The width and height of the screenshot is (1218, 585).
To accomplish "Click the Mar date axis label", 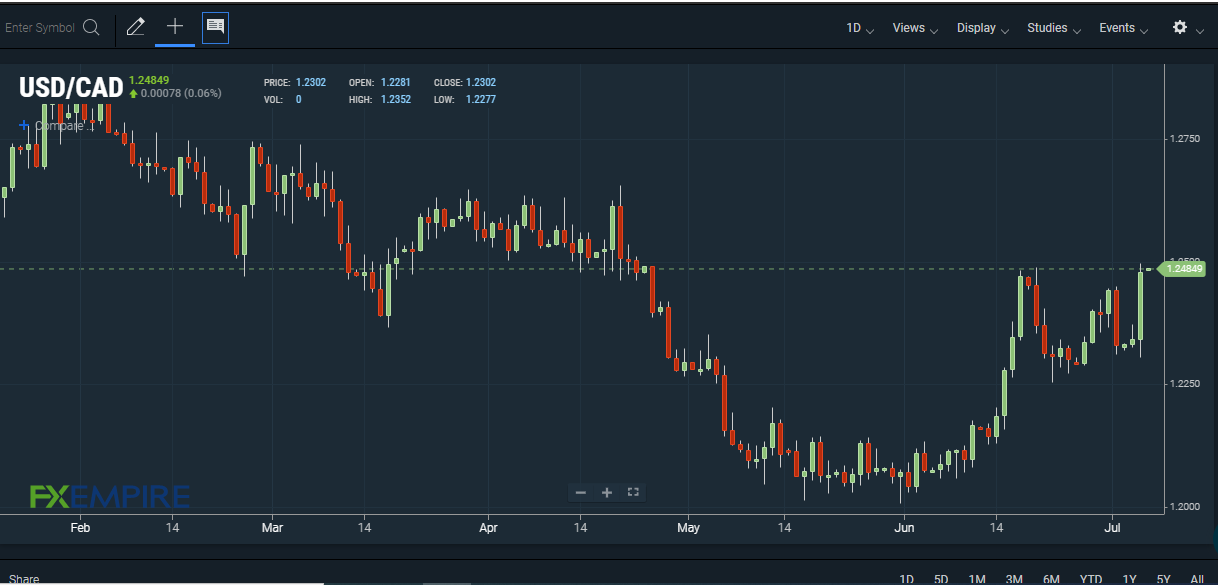I will point(272,527).
